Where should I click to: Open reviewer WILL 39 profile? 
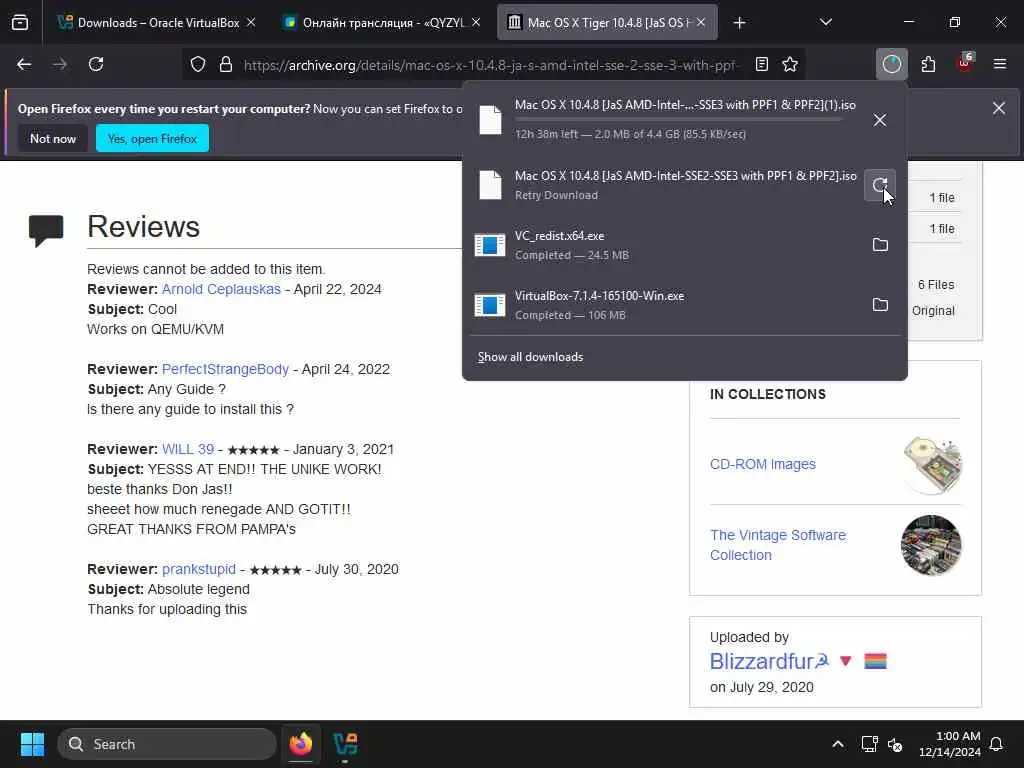[188, 449]
